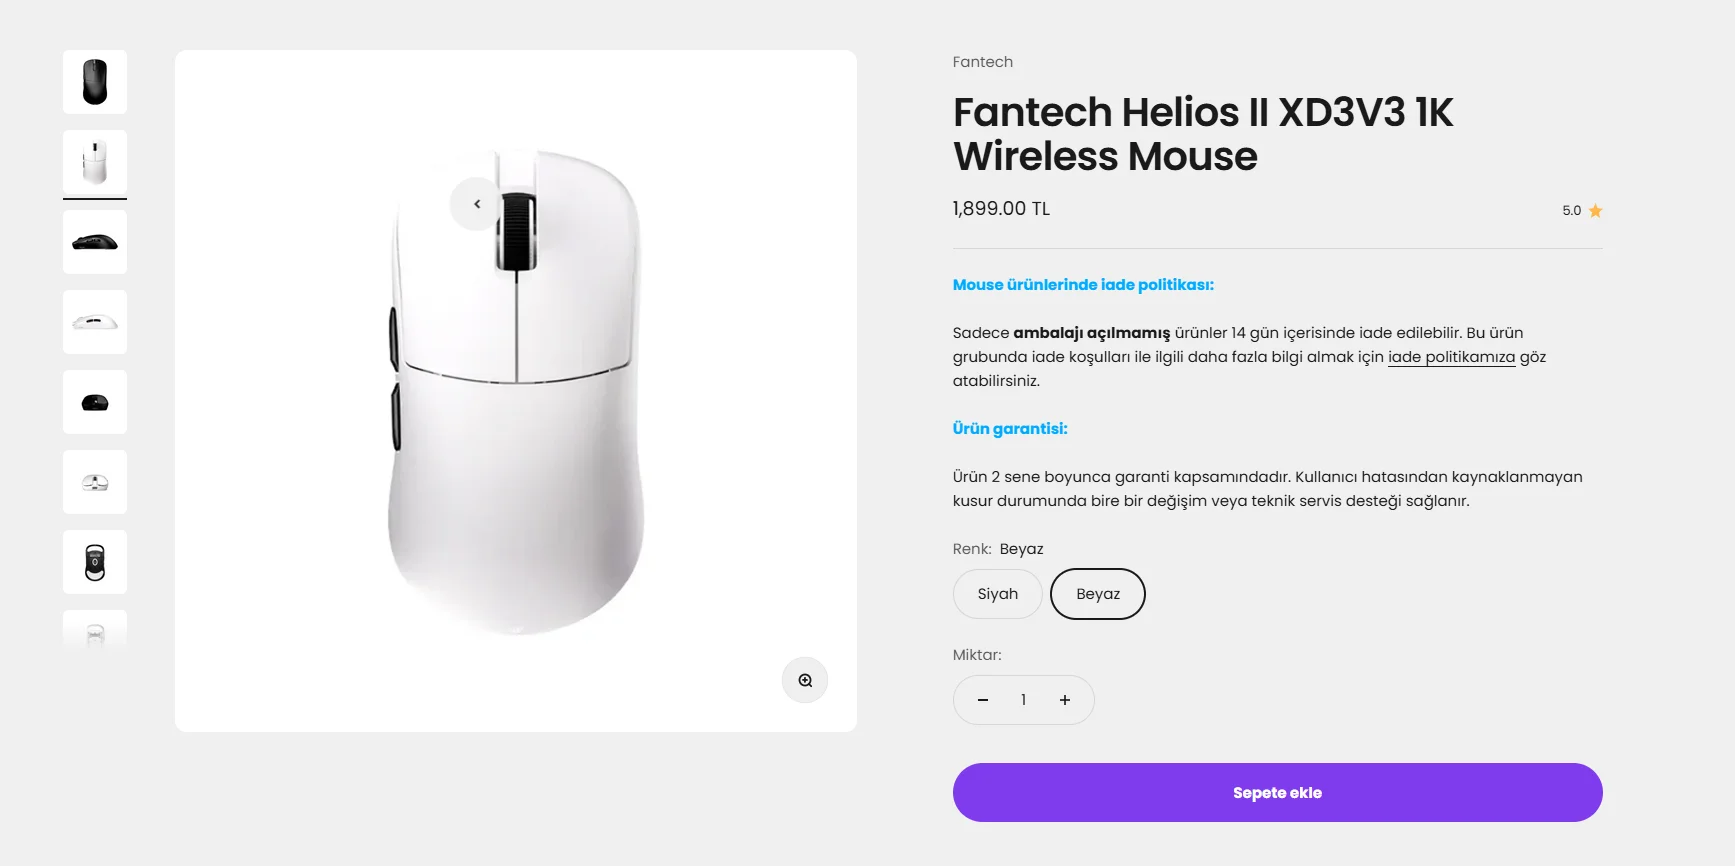Click the zoom magnifier icon on product image
Viewport: 1735px width, 866px height.
click(x=805, y=680)
